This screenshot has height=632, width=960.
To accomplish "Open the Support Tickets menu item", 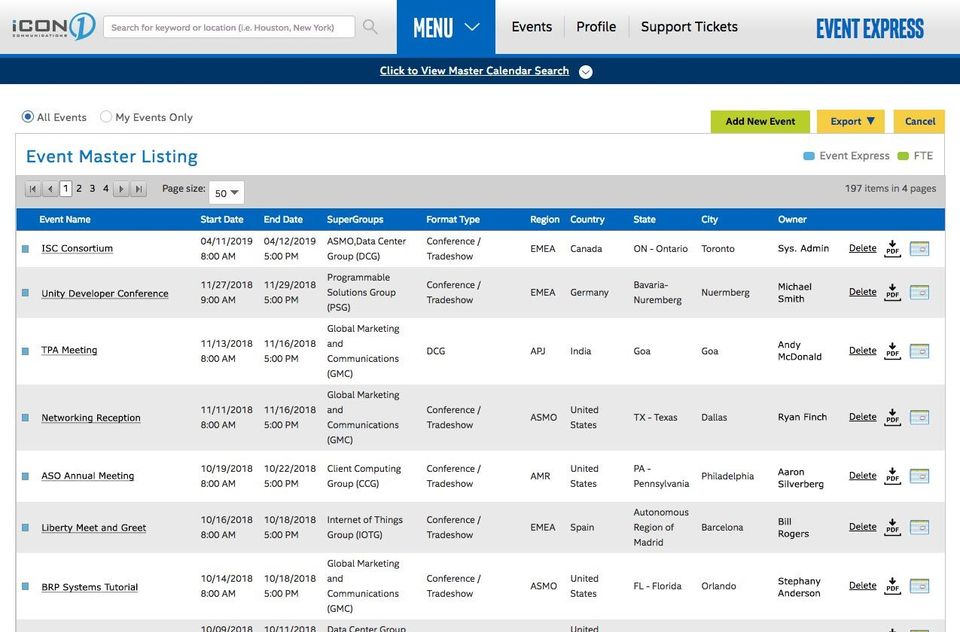I will pyautogui.click(x=689, y=27).
